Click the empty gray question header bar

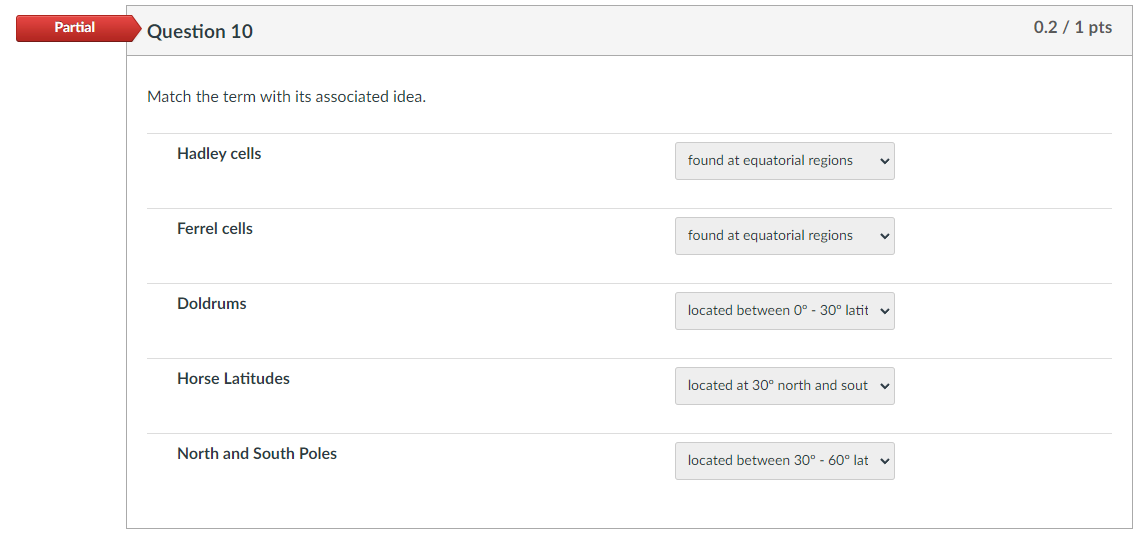coord(640,31)
